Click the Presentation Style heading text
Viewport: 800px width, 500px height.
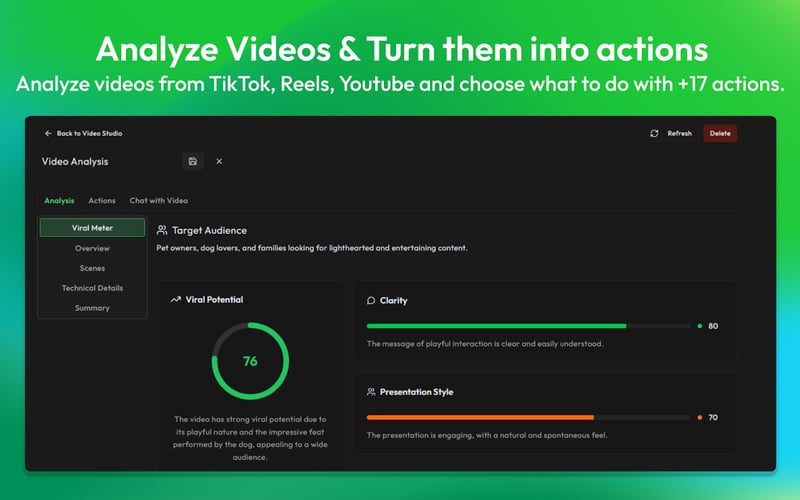point(416,392)
